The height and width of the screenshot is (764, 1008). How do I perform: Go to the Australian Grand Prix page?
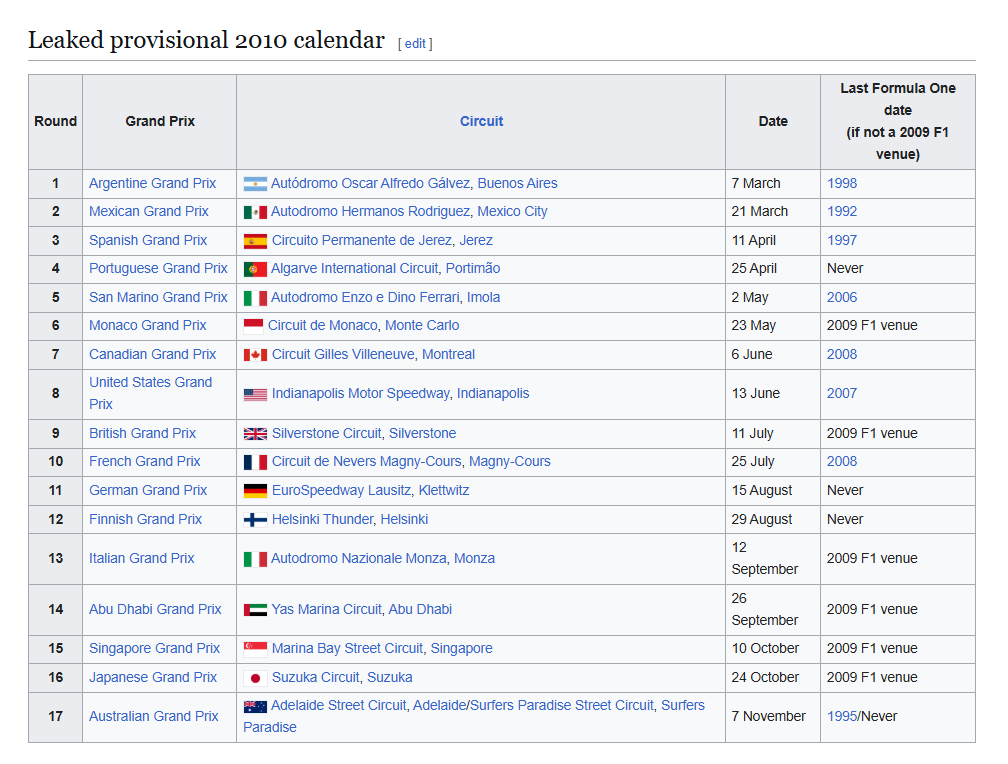click(154, 716)
